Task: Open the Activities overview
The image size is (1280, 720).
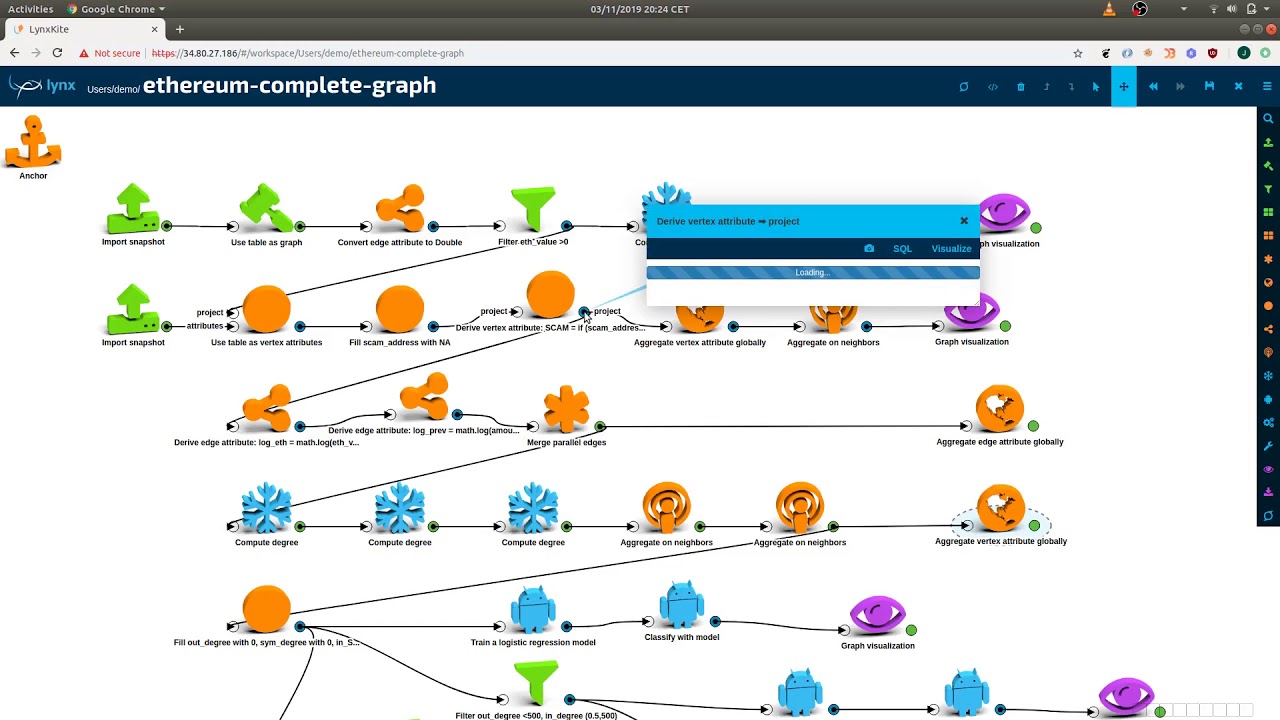Action: coord(31,9)
